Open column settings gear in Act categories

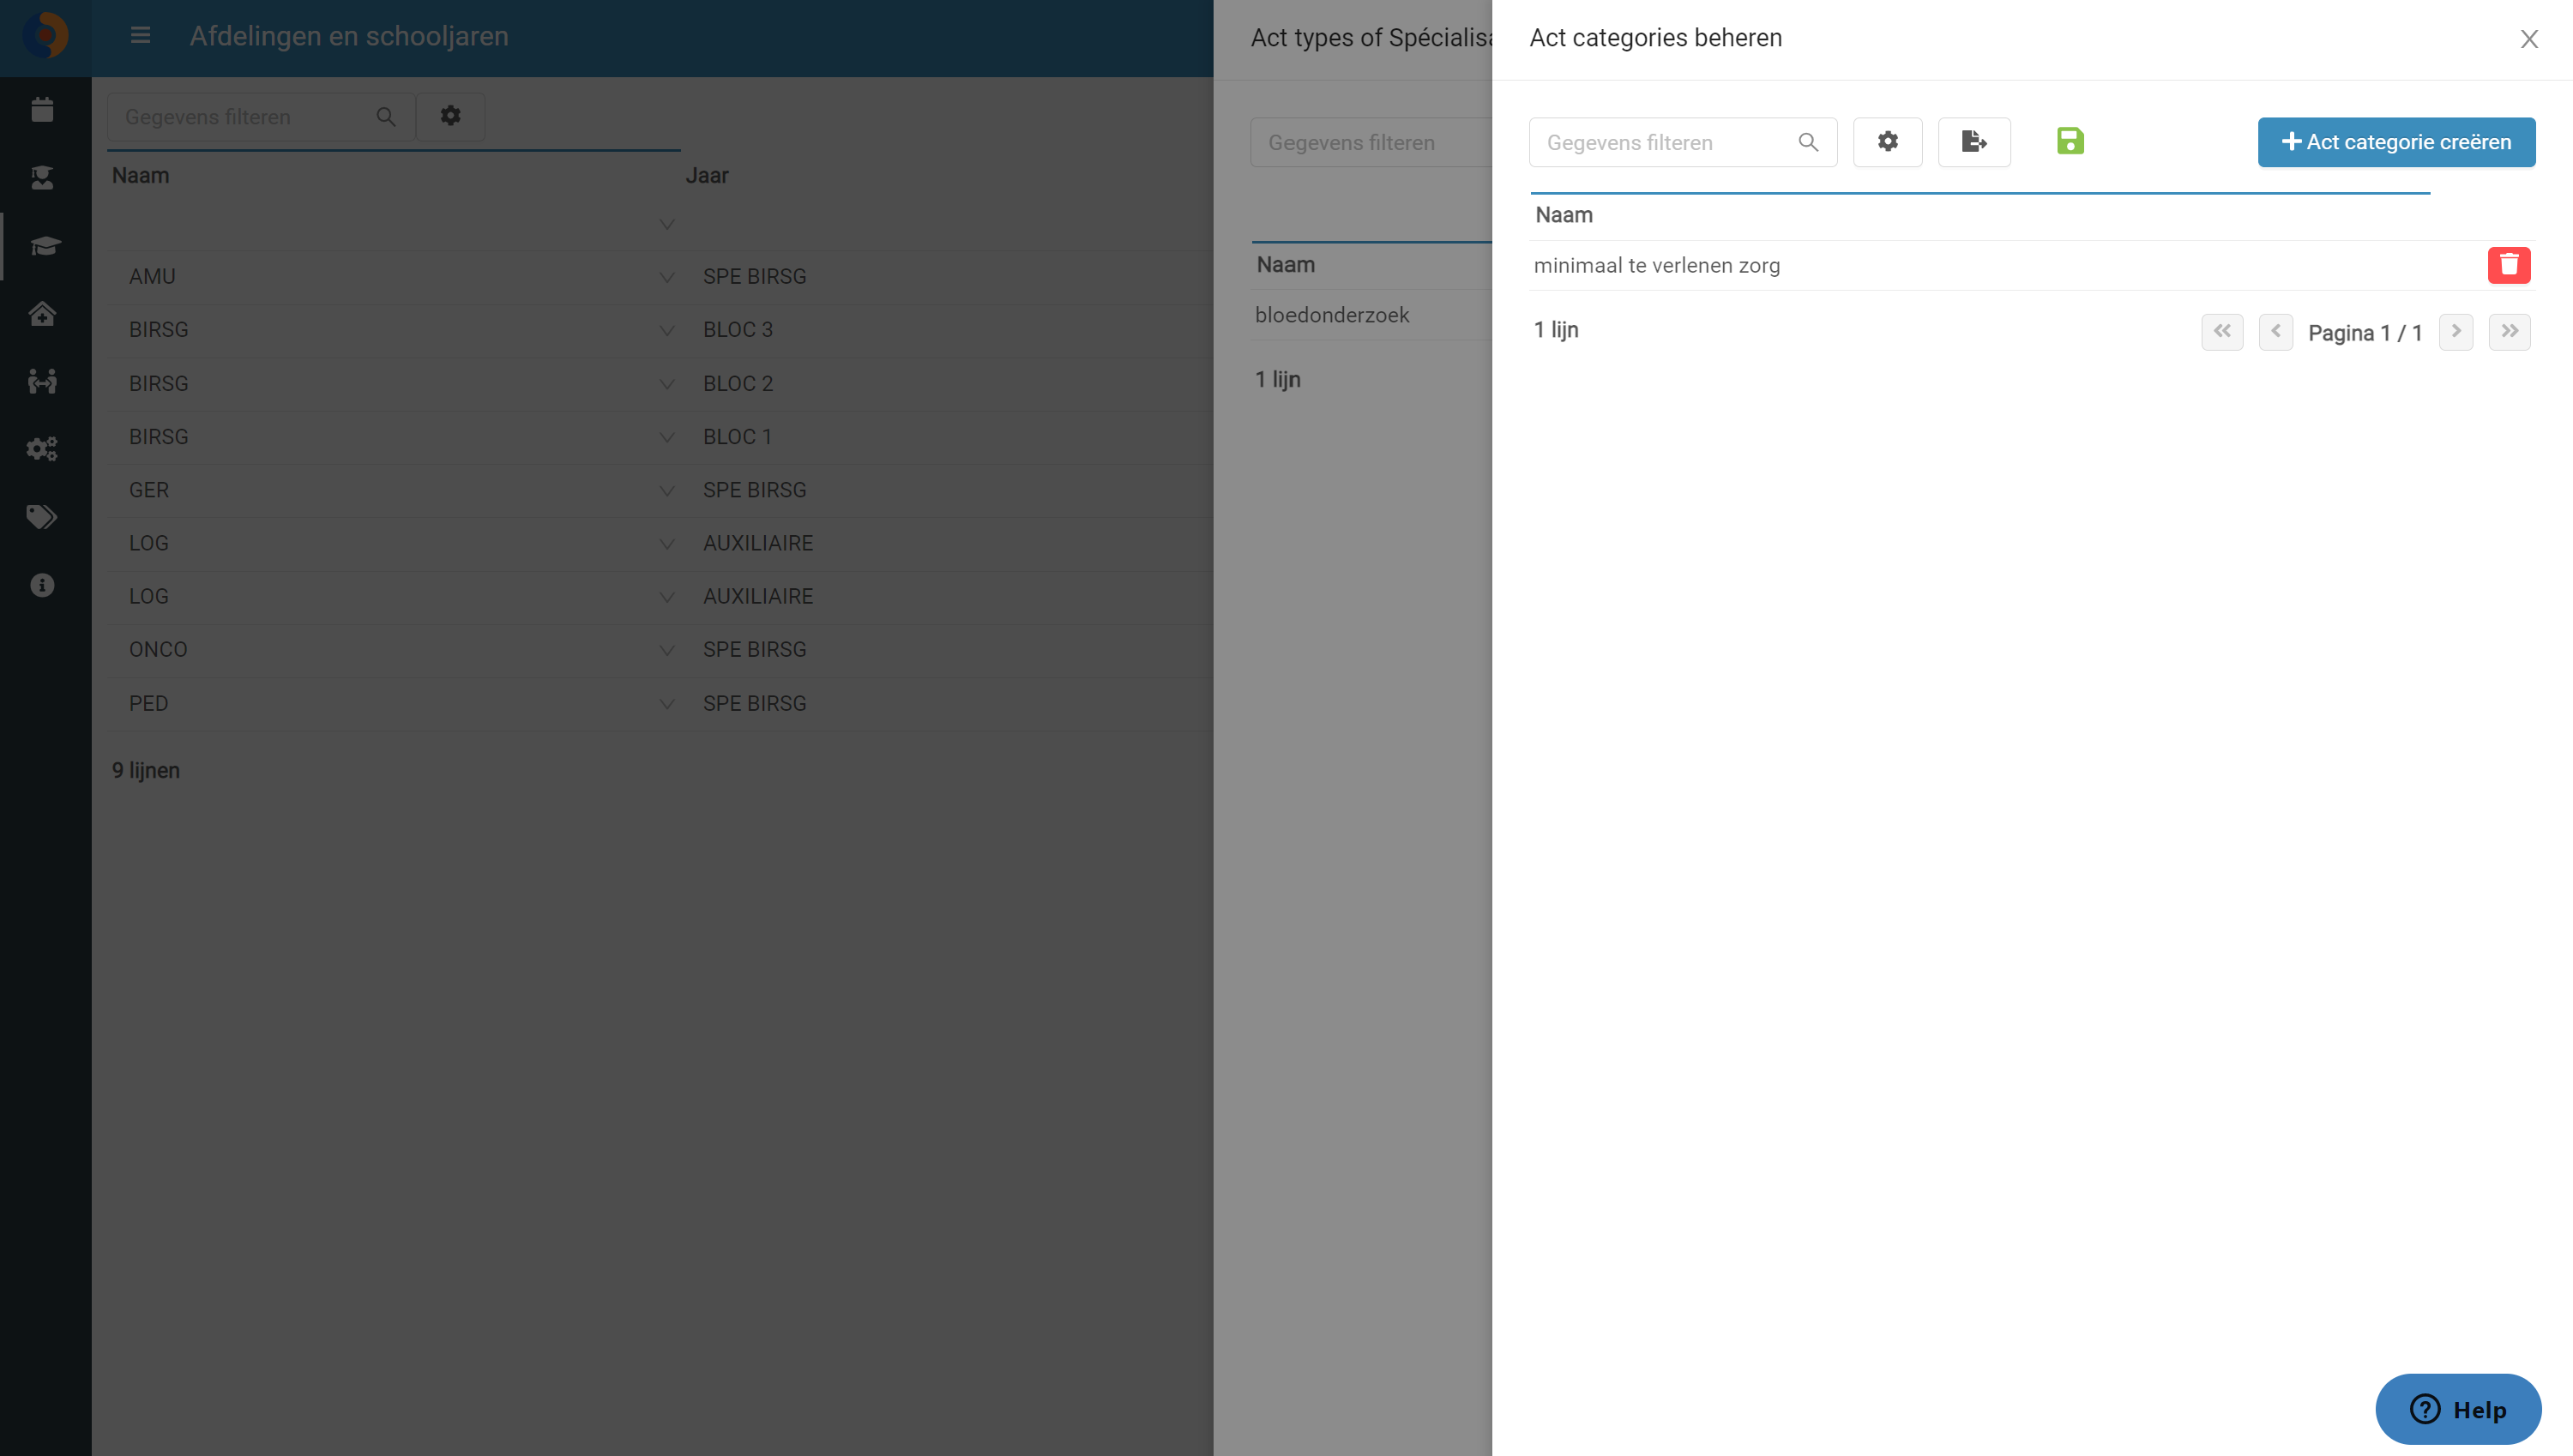click(1887, 142)
